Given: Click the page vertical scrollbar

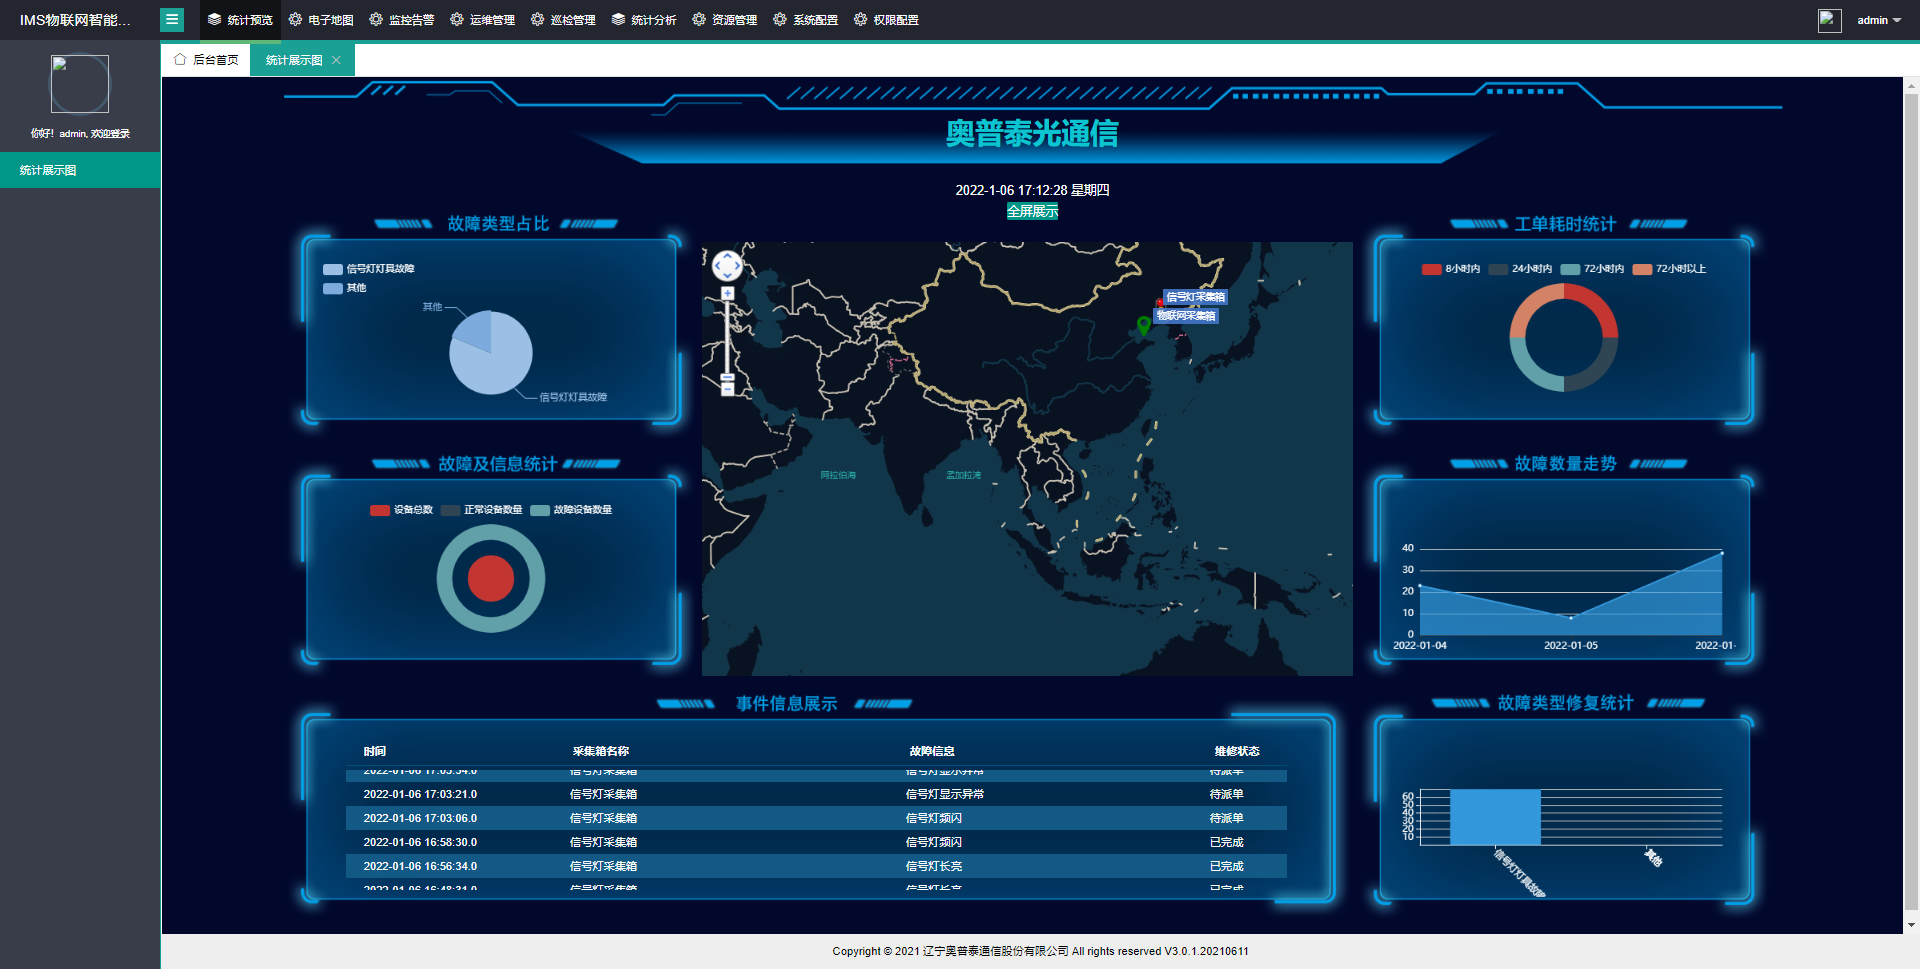Looking at the screenshot, I should coord(1911,500).
